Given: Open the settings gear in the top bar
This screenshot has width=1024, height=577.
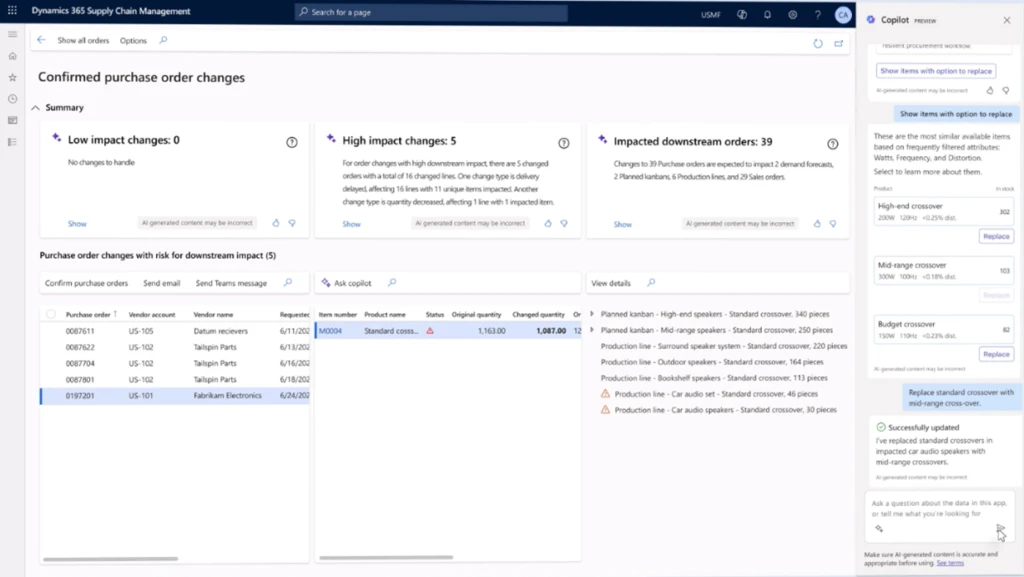Looking at the screenshot, I should pos(792,14).
